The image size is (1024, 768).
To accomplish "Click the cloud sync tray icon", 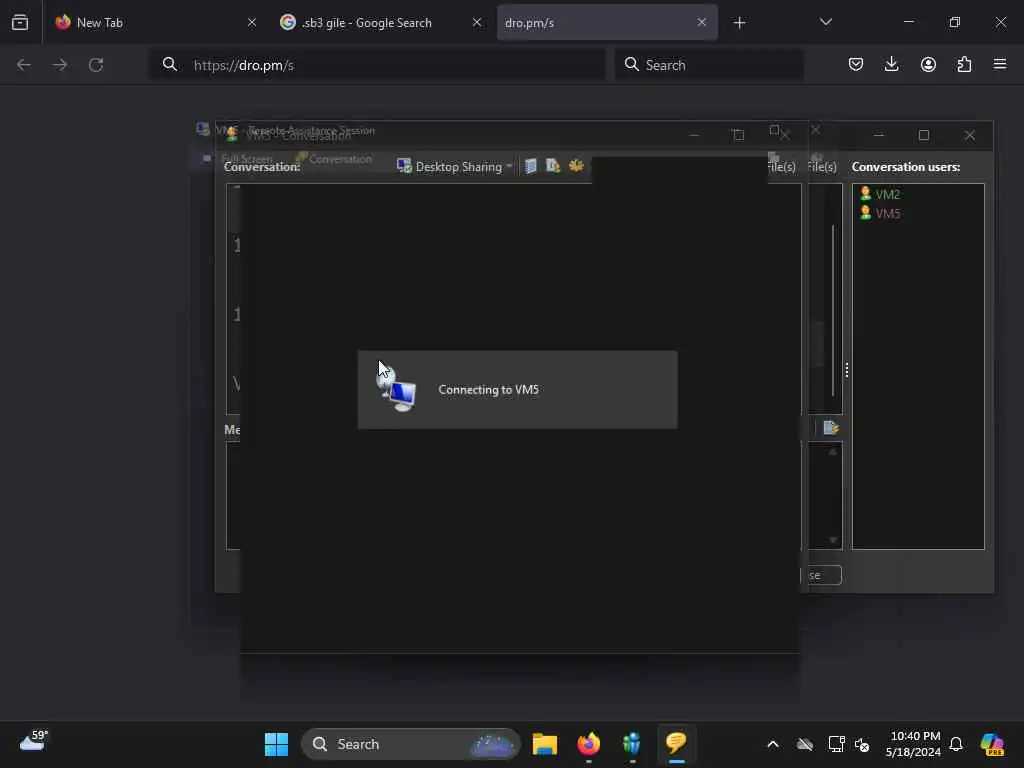I will [805, 744].
